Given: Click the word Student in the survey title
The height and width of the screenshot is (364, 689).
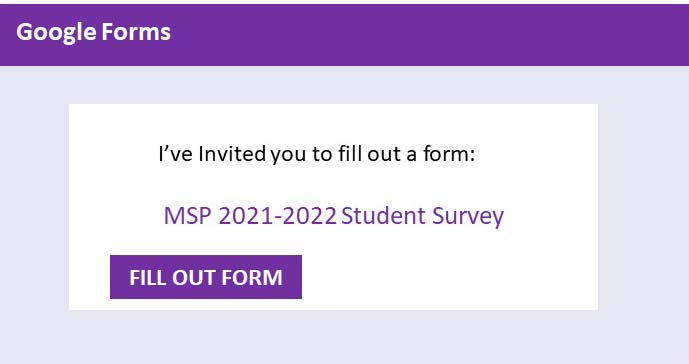Looking at the screenshot, I should coord(383,216).
